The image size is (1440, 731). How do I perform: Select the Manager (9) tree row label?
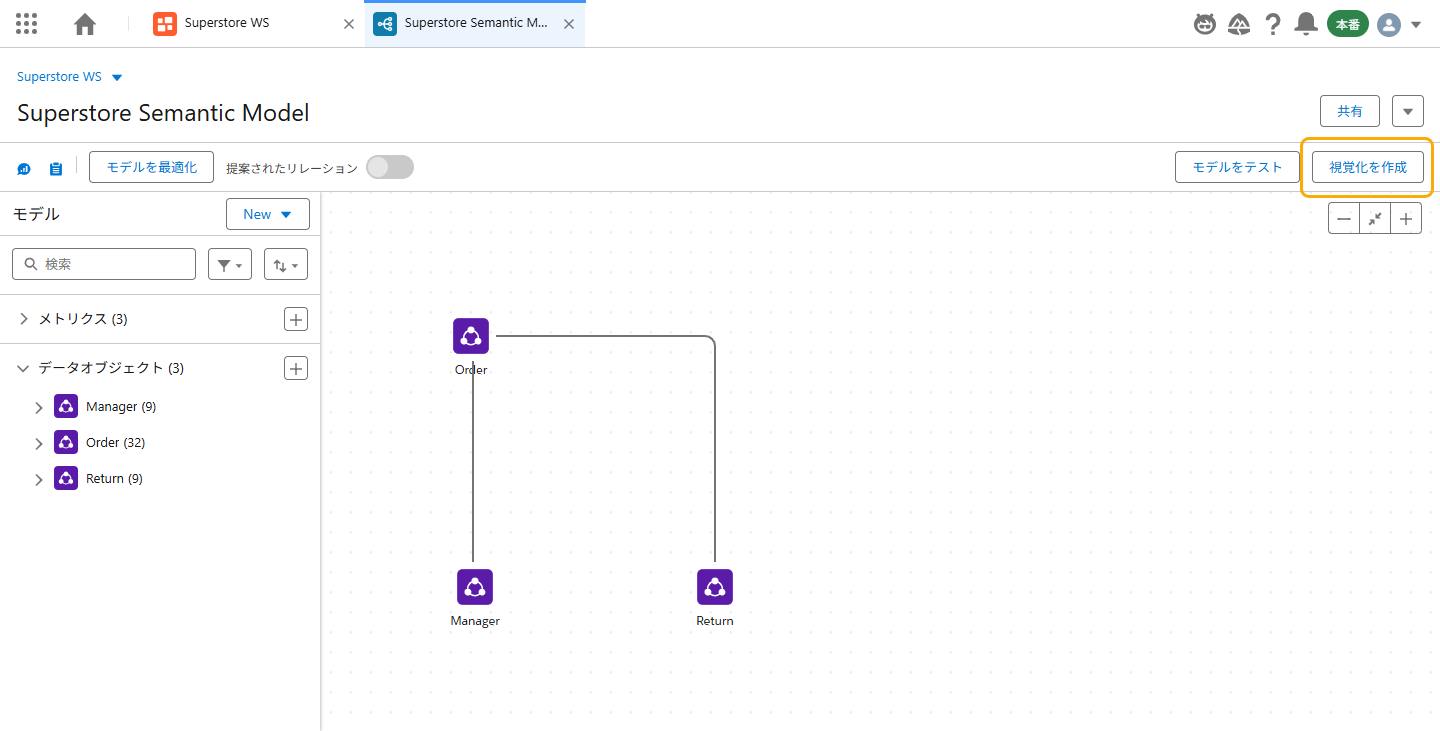point(121,407)
